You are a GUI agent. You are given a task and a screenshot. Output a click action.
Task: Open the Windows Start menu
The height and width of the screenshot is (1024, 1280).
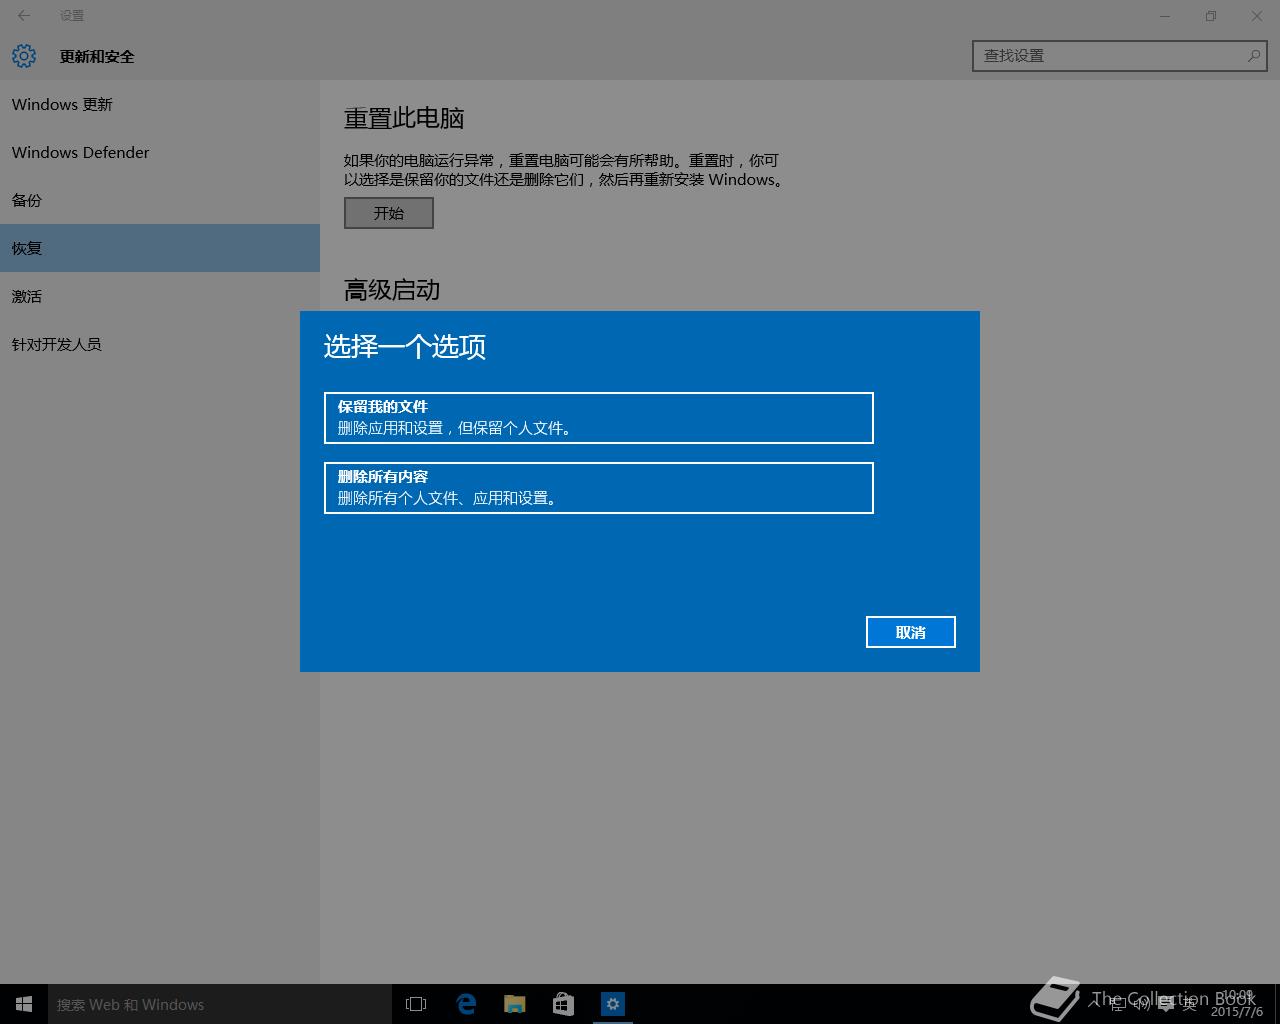point(24,1004)
